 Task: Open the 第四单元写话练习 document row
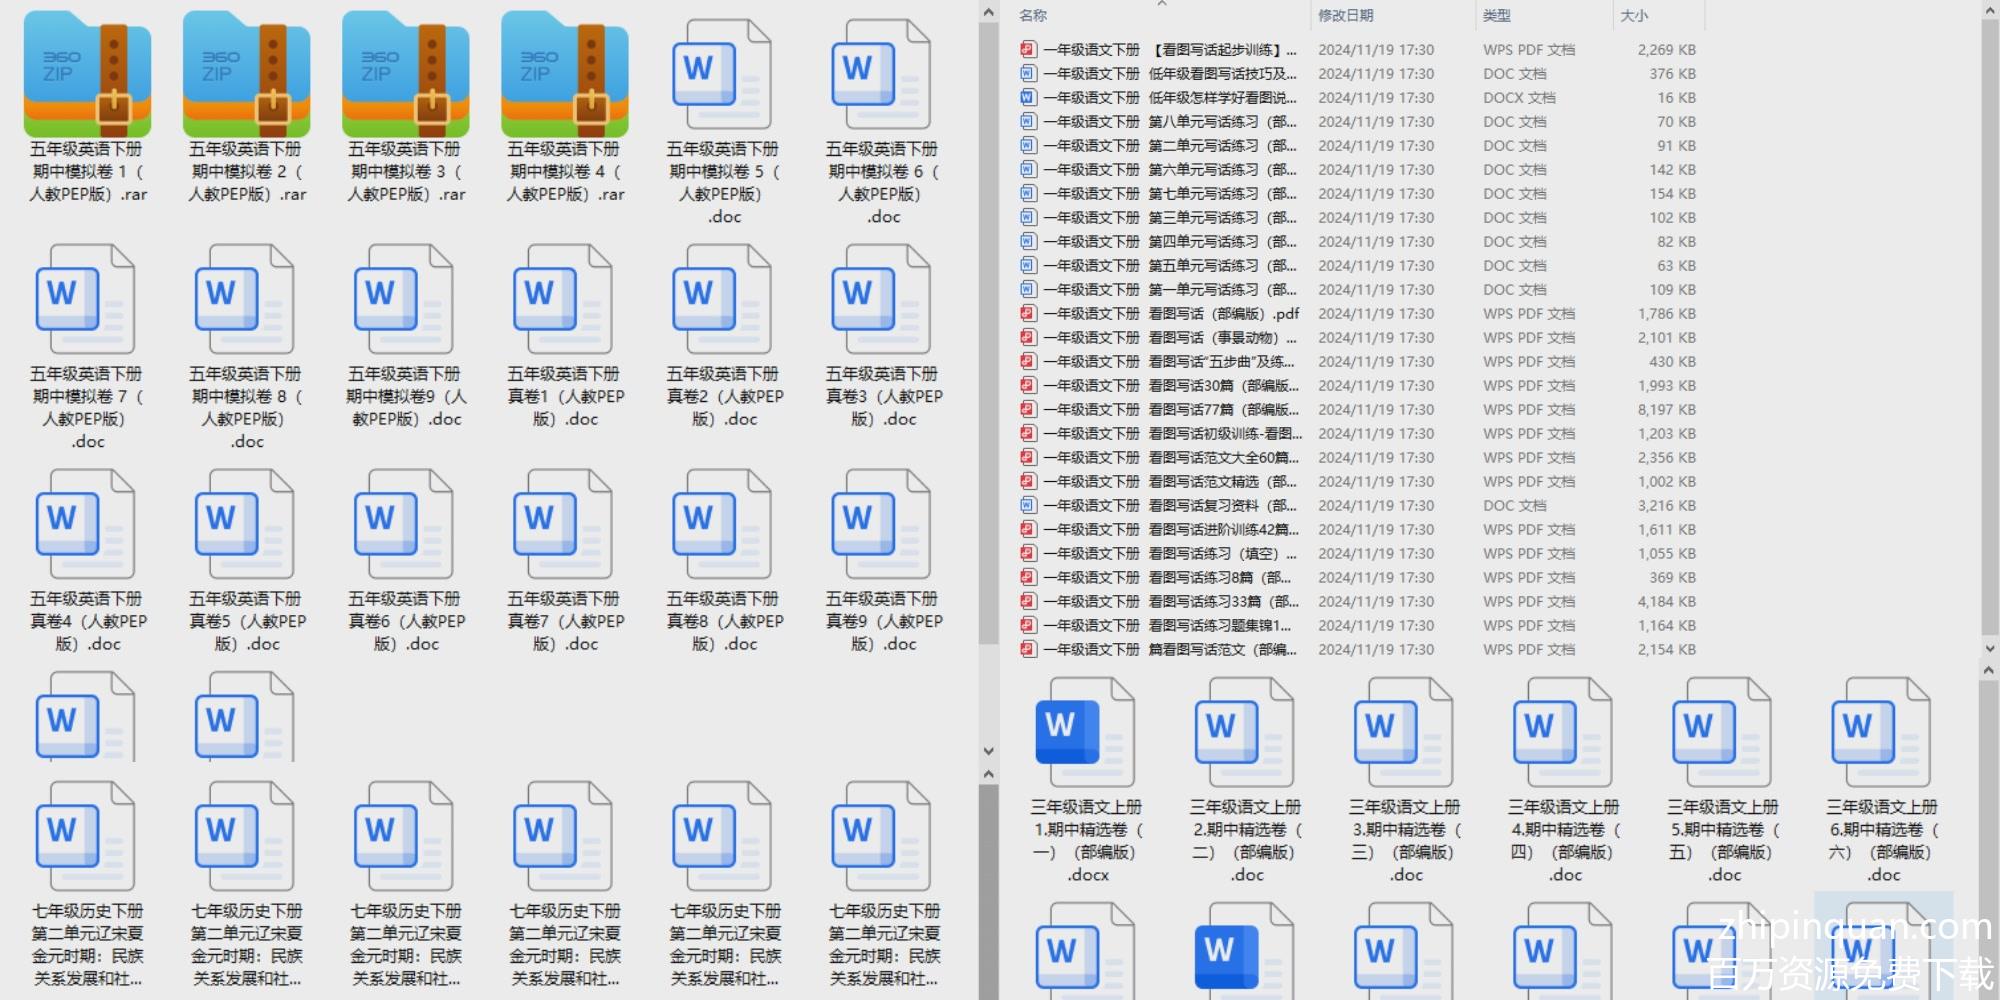pyautogui.click(x=1358, y=241)
